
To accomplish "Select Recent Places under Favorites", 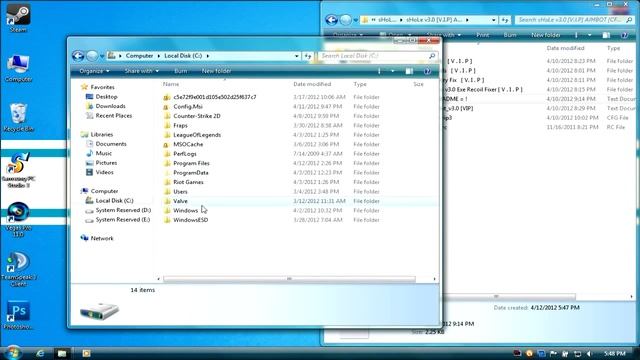I will click(x=109, y=116).
